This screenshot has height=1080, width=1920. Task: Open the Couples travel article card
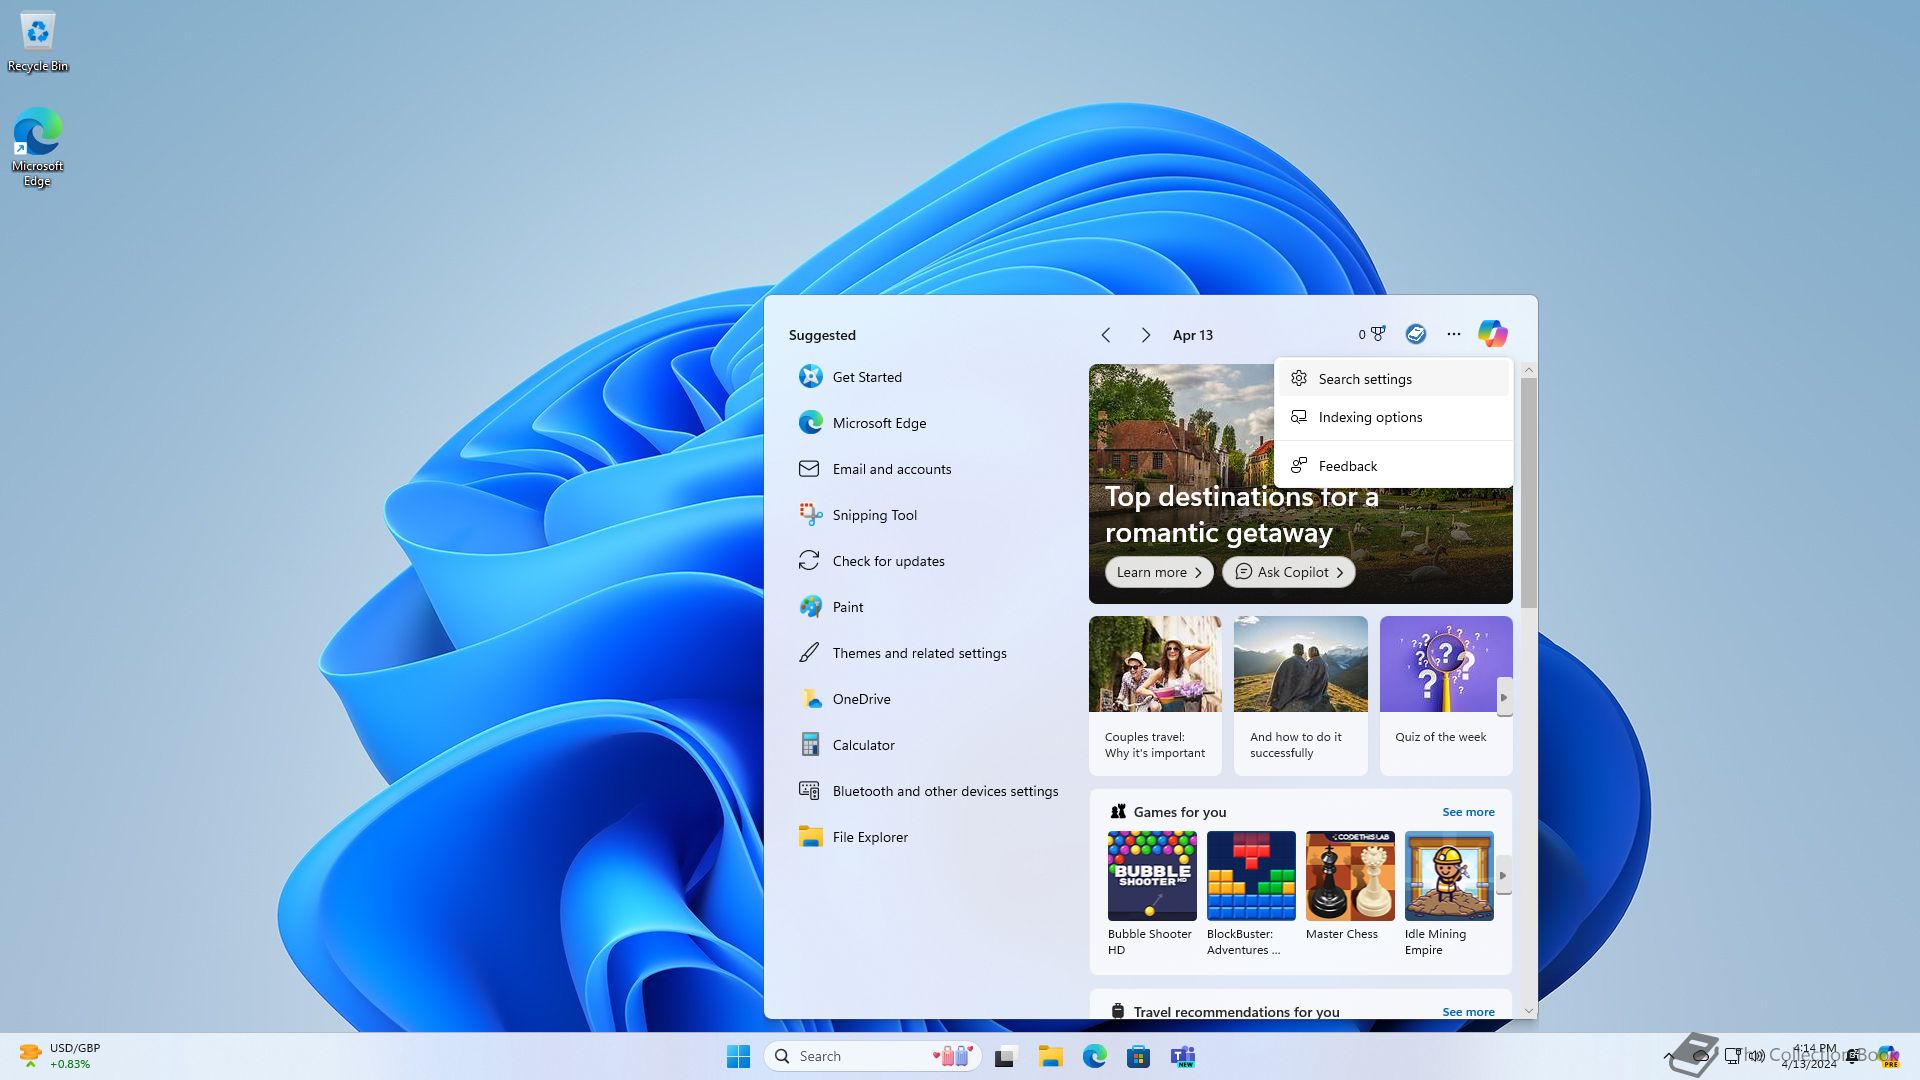pos(1155,695)
